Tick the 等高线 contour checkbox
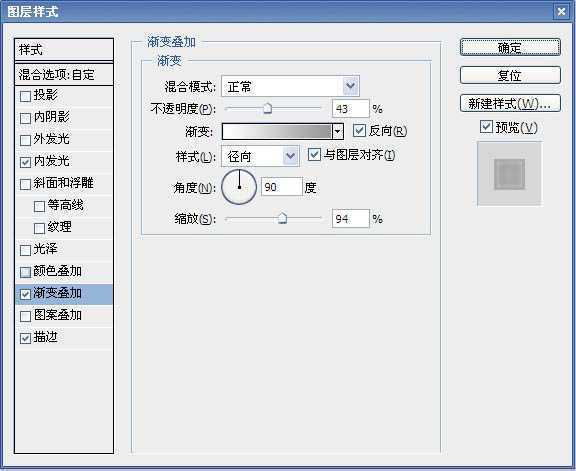The image size is (576, 471). pyautogui.click(x=39, y=206)
